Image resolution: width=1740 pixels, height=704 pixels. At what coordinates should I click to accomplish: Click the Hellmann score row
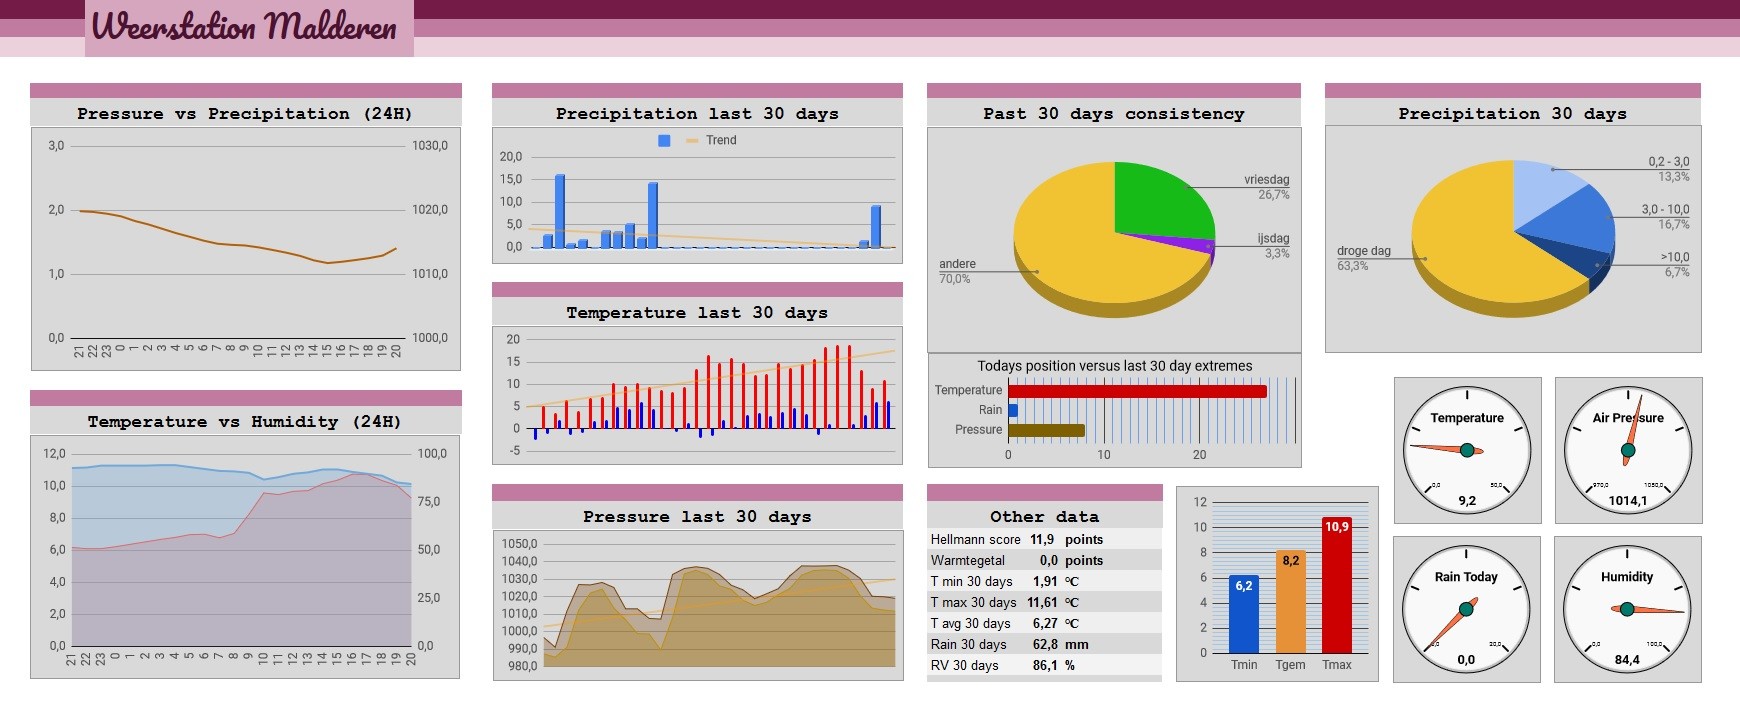pos(1044,539)
